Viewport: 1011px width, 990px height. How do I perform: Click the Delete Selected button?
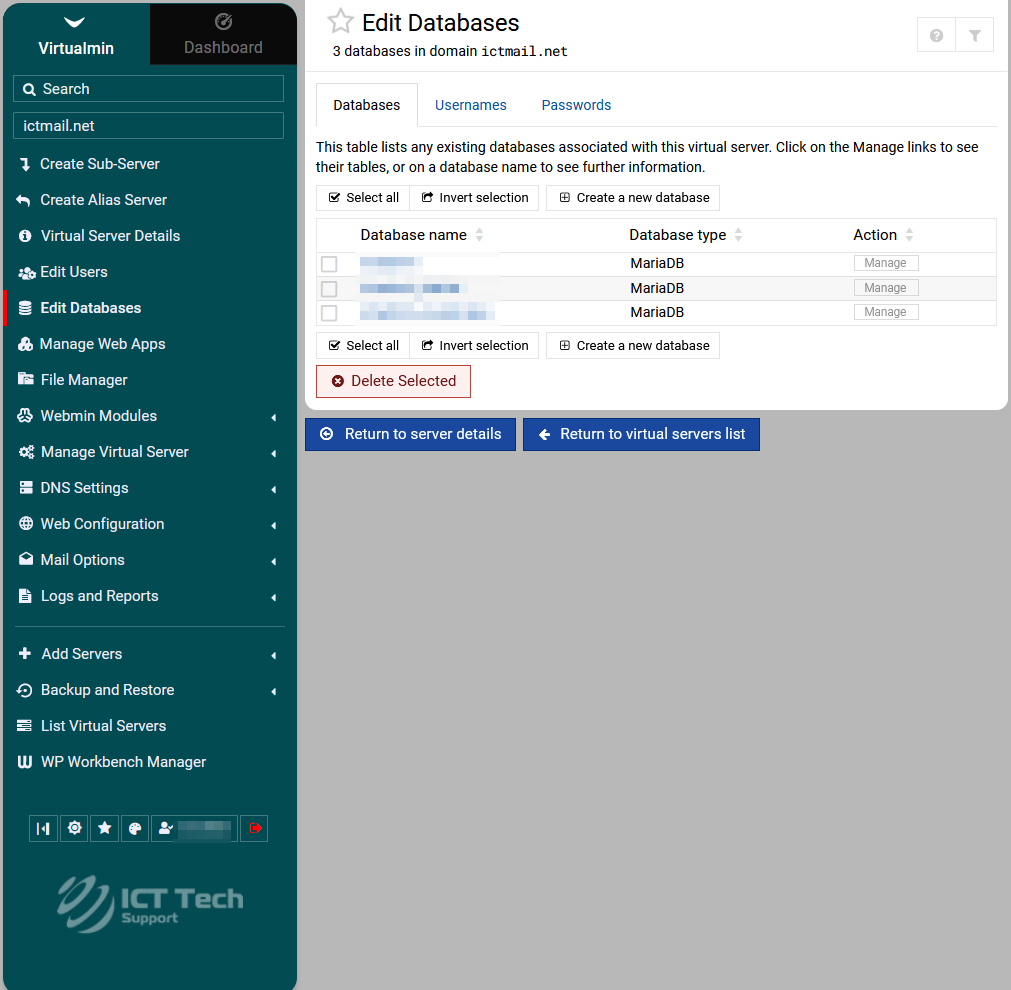tap(393, 381)
